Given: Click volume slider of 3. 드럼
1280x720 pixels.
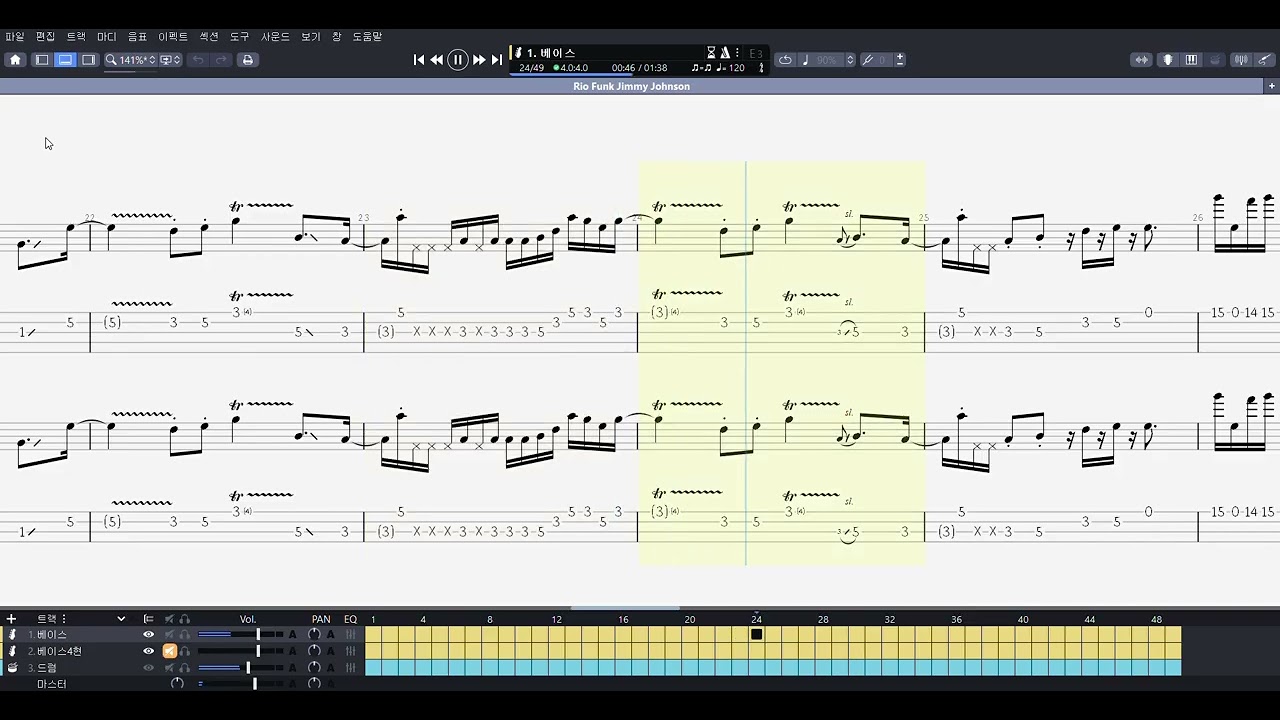Looking at the screenshot, I should pyautogui.click(x=240, y=667).
